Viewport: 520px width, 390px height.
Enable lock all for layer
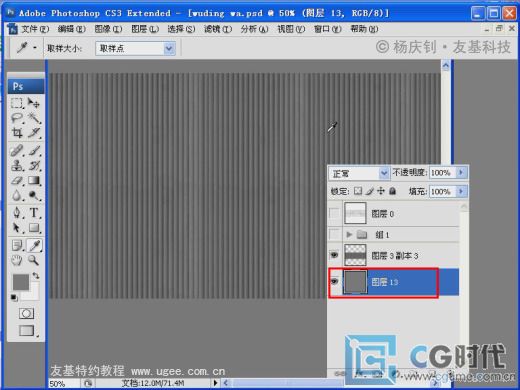tap(392, 191)
